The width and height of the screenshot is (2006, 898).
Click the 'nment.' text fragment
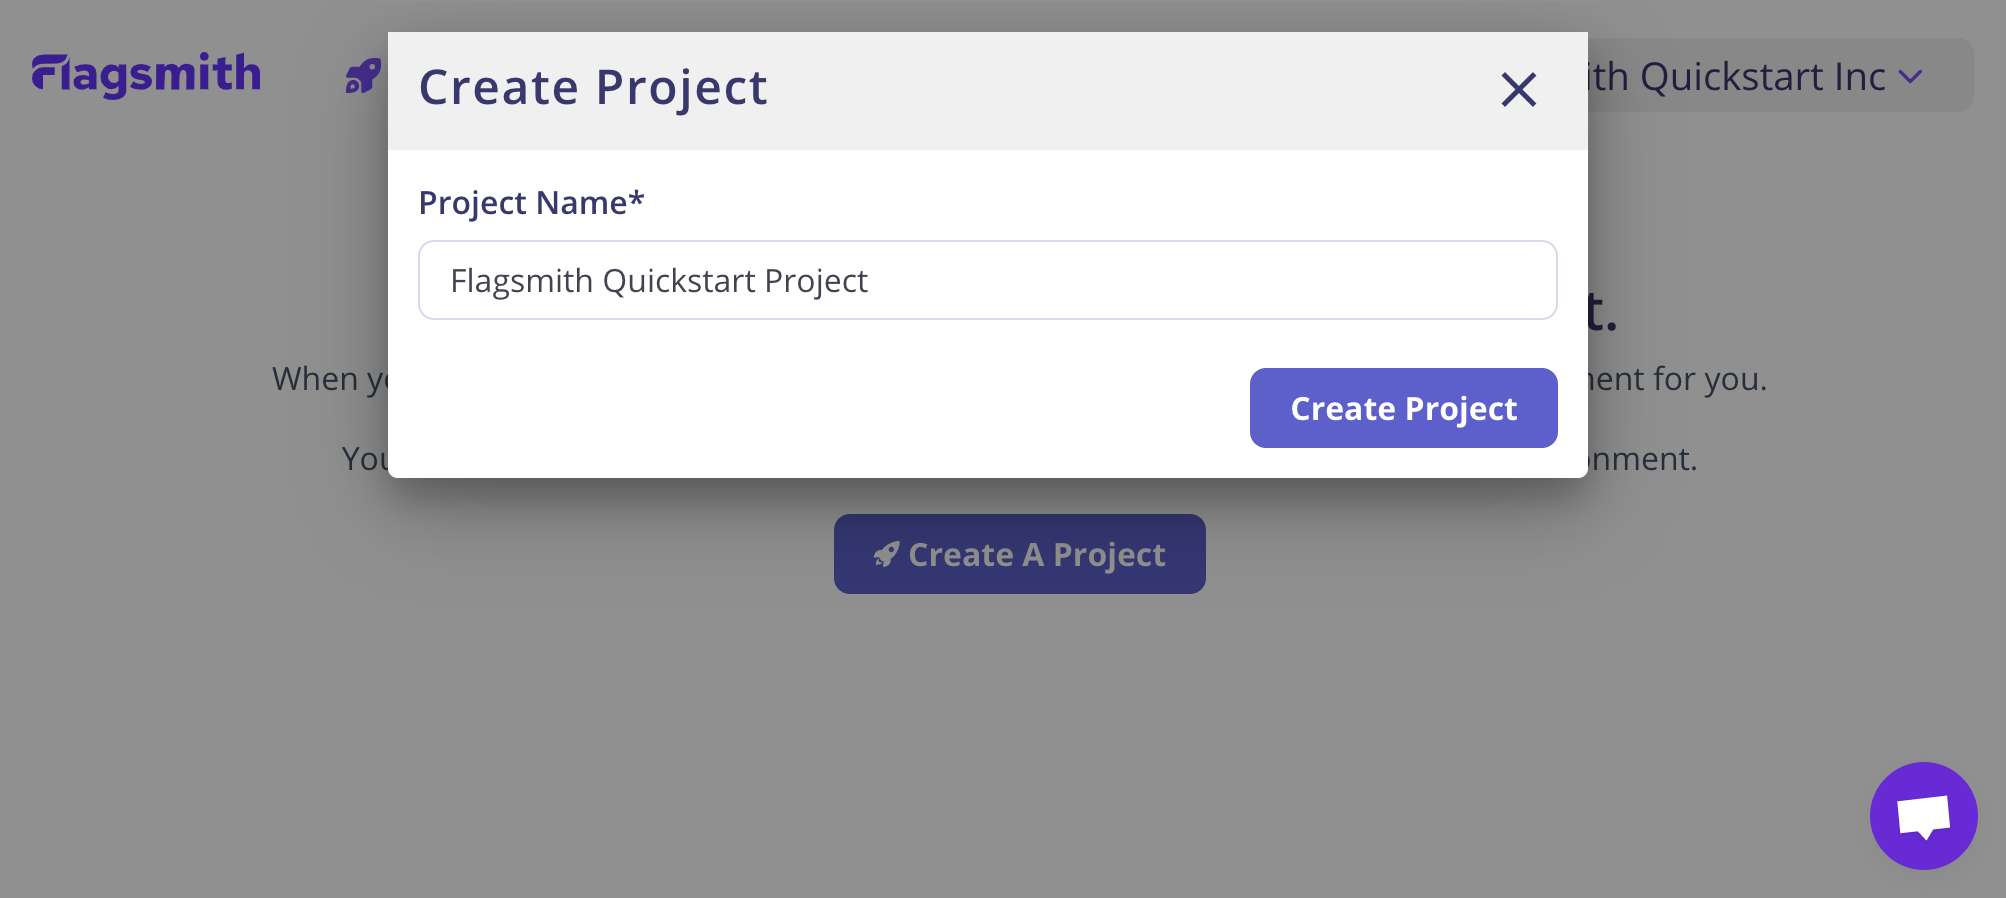[1643, 459]
